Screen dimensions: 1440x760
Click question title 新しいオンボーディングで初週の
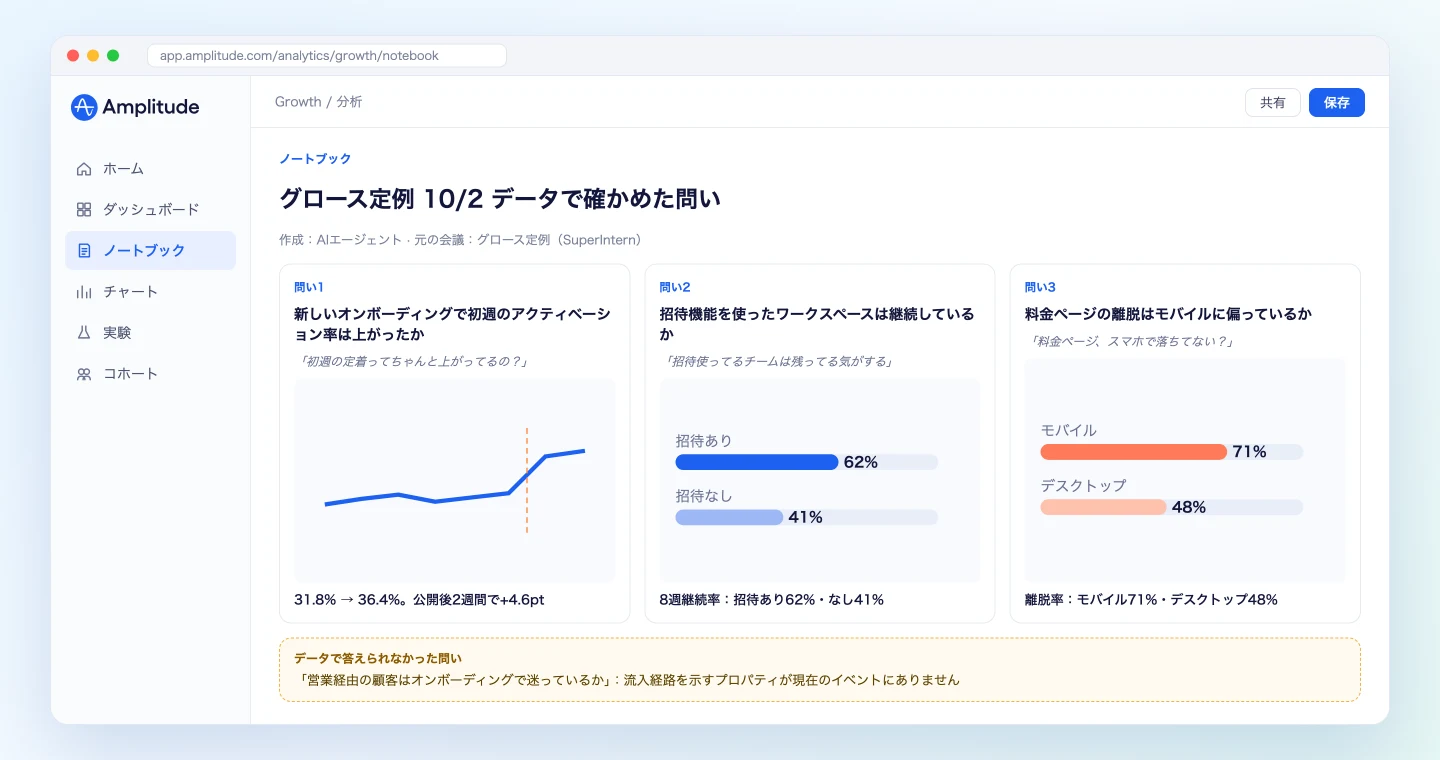point(452,324)
